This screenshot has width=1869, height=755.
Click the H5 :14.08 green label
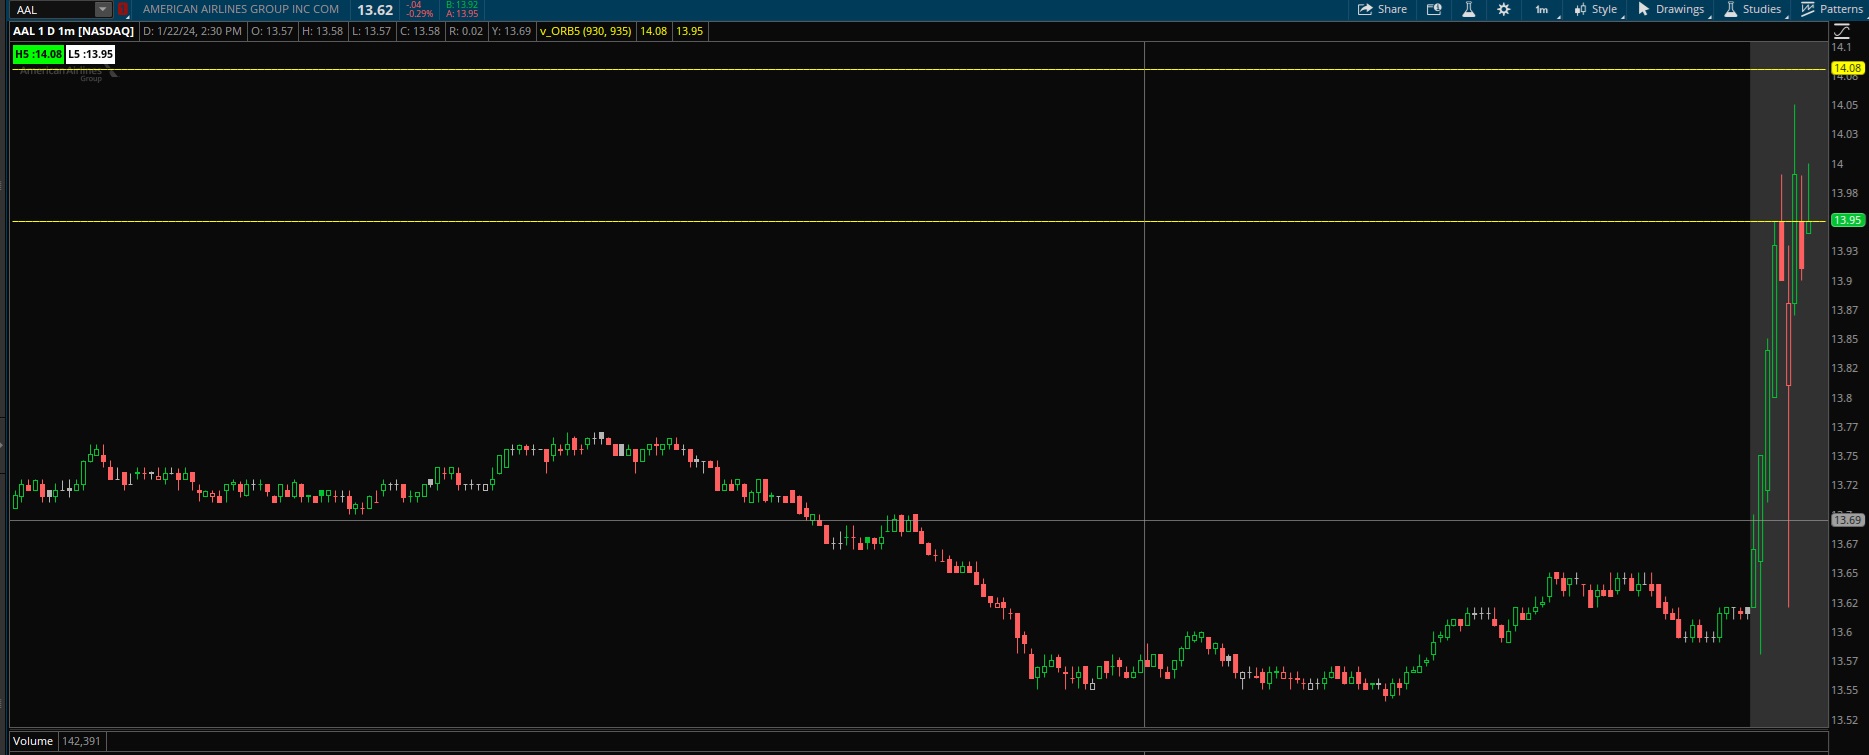pyautogui.click(x=38, y=54)
